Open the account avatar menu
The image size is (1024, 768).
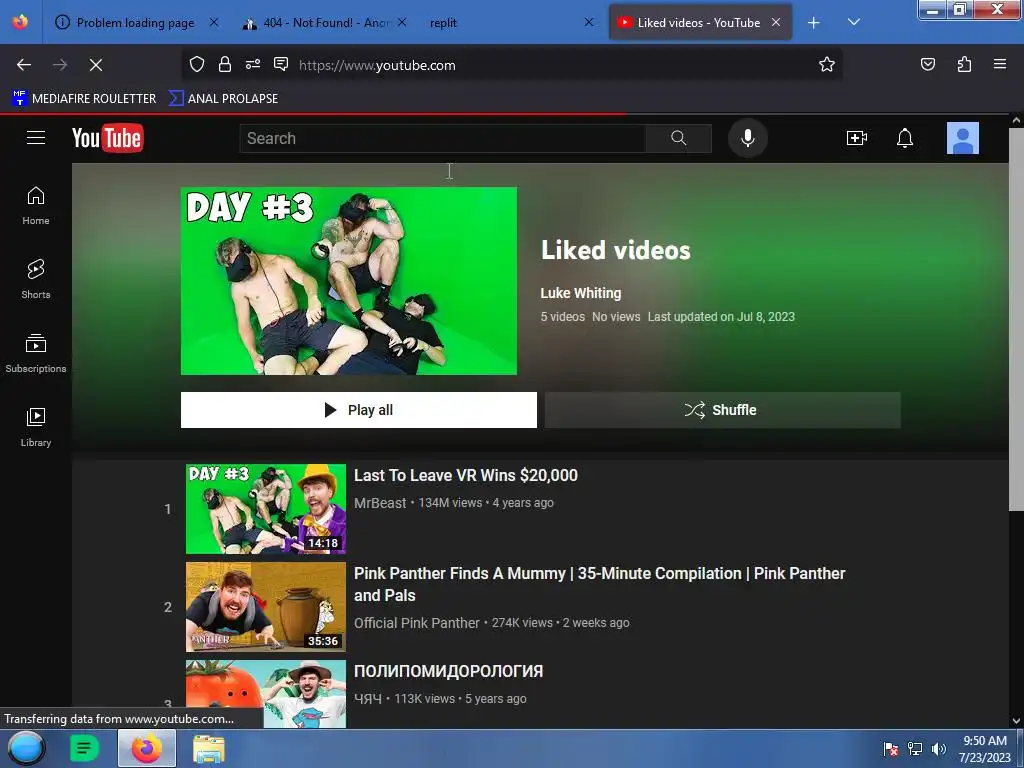tap(963, 138)
